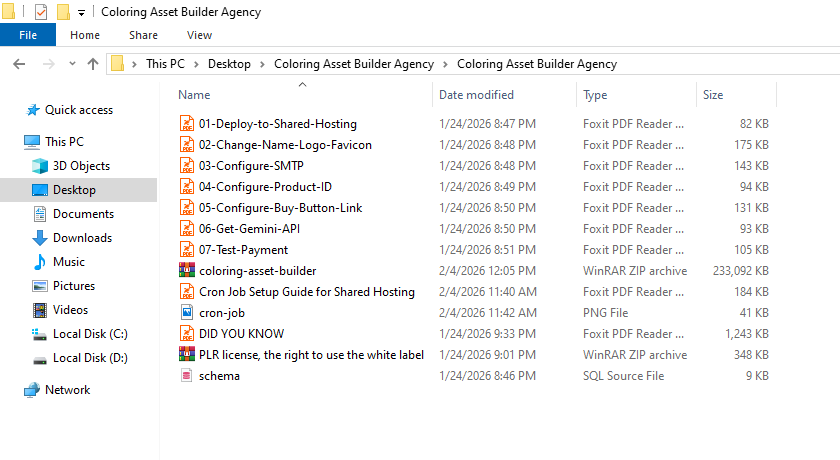Expand the Quick Access Toolbar customize dropdown

click(x=81, y=13)
